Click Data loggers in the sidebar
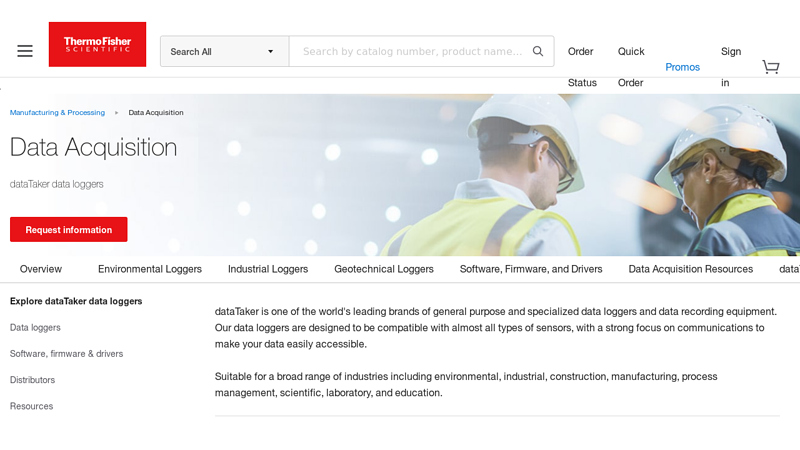This screenshot has height=450, width=800. coord(35,328)
